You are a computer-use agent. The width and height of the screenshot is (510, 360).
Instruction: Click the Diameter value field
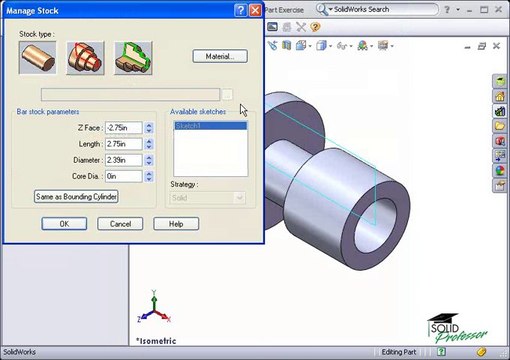tap(124, 160)
